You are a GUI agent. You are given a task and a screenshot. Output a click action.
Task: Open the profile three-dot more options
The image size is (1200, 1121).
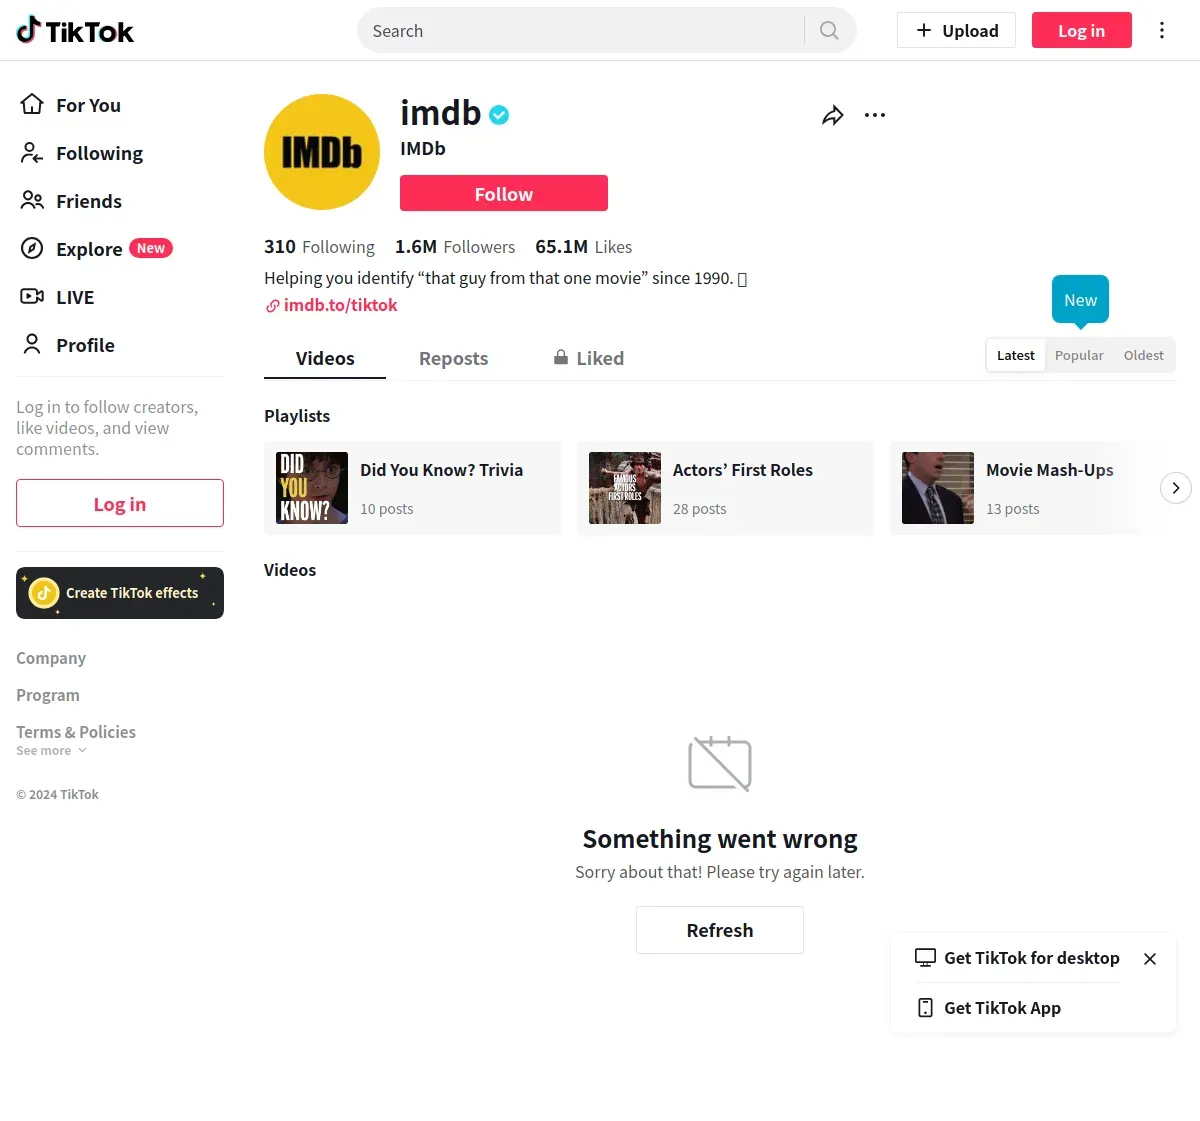click(x=875, y=115)
